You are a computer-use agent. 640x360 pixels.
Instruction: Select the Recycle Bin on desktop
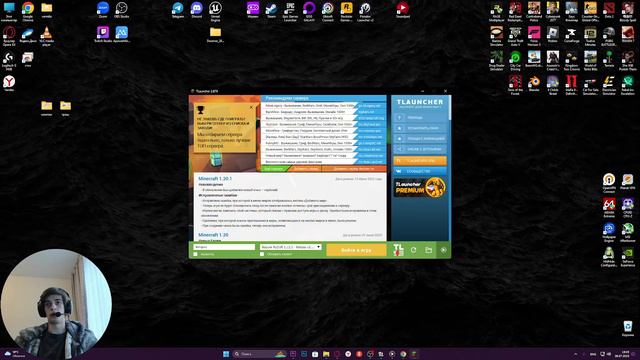pyautogui.click(x=628, y=329)
